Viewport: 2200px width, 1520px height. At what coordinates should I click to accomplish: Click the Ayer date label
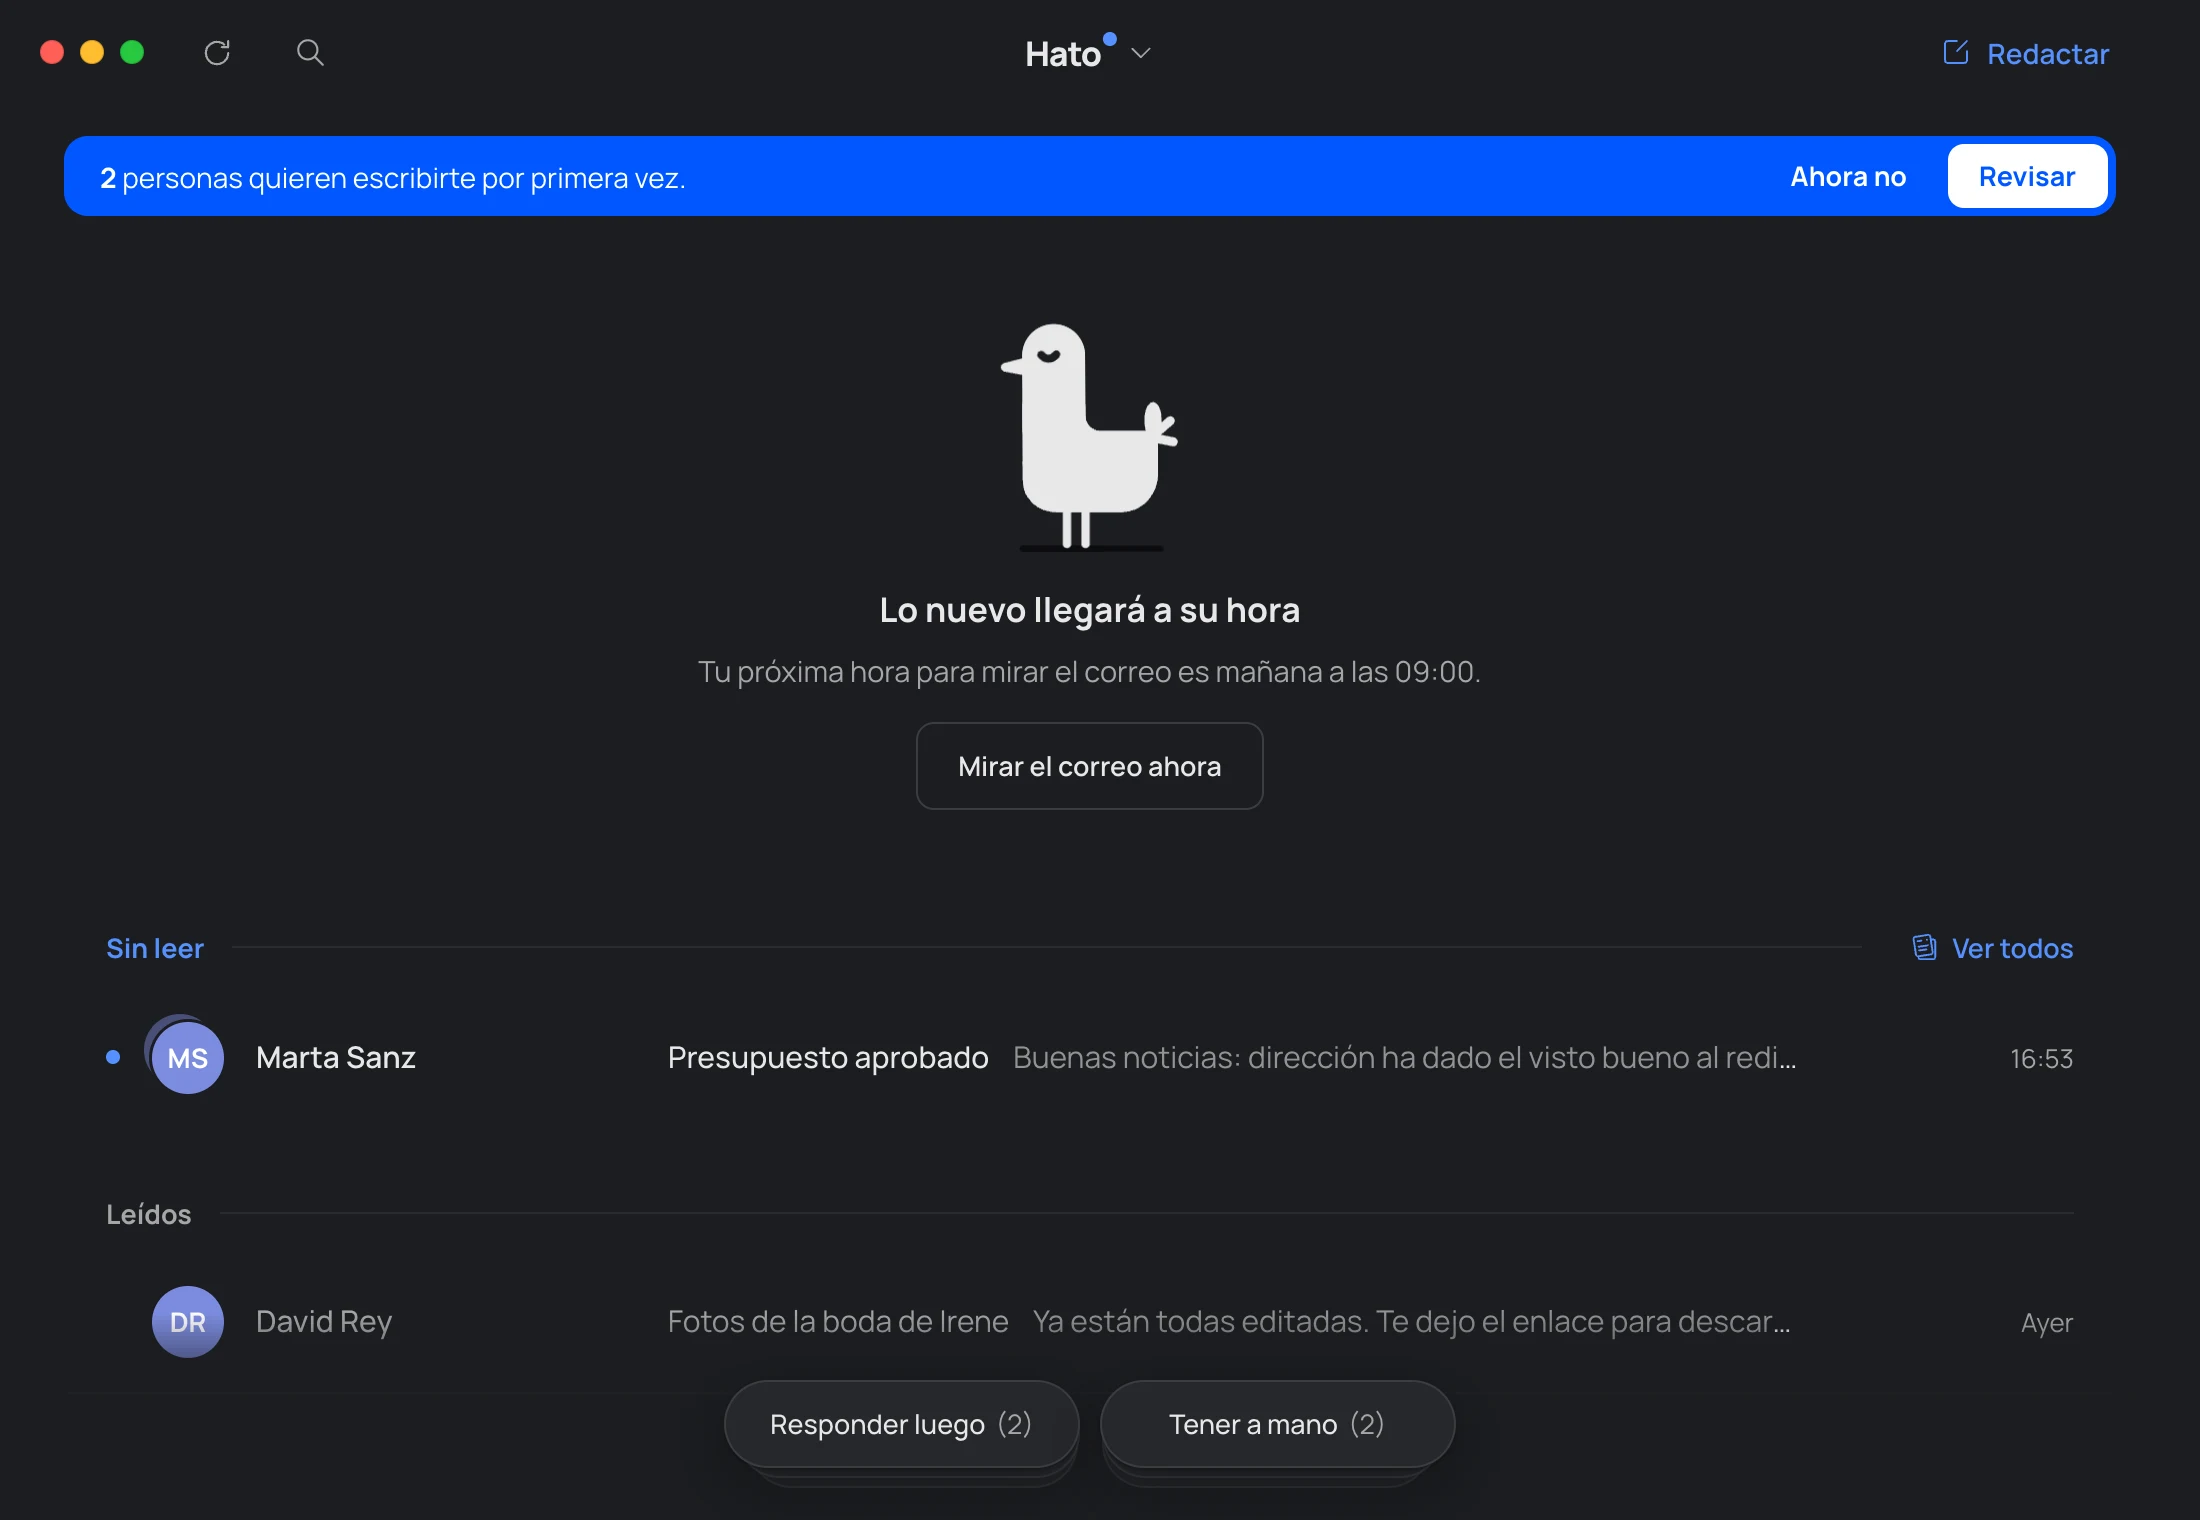coord(2046,1322)
